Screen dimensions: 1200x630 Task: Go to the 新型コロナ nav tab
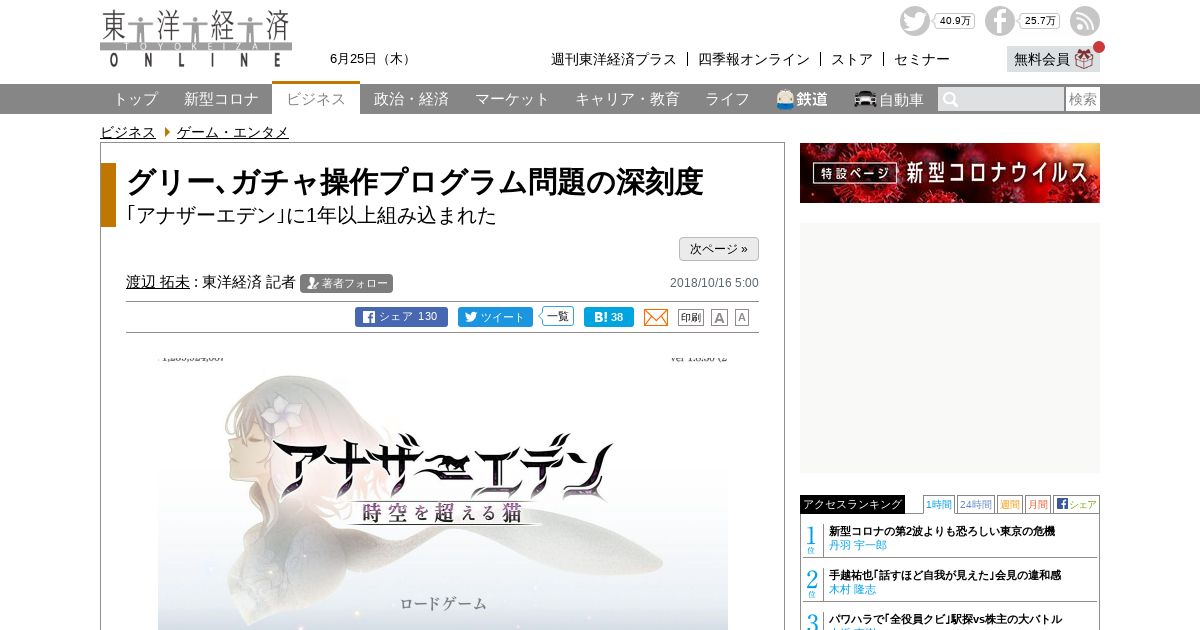click(x=221, y=99)
